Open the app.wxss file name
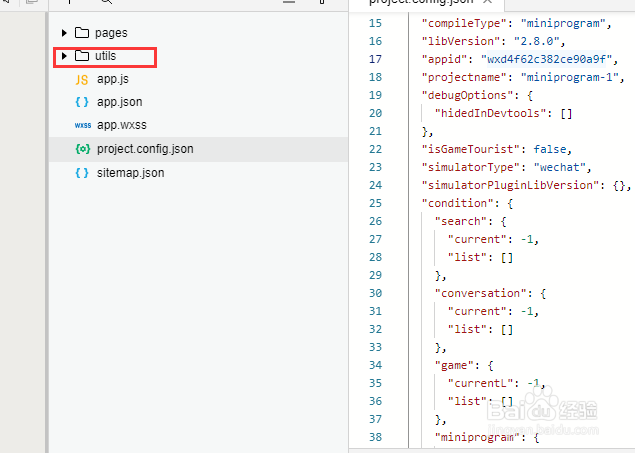 [x=122, y=125]
